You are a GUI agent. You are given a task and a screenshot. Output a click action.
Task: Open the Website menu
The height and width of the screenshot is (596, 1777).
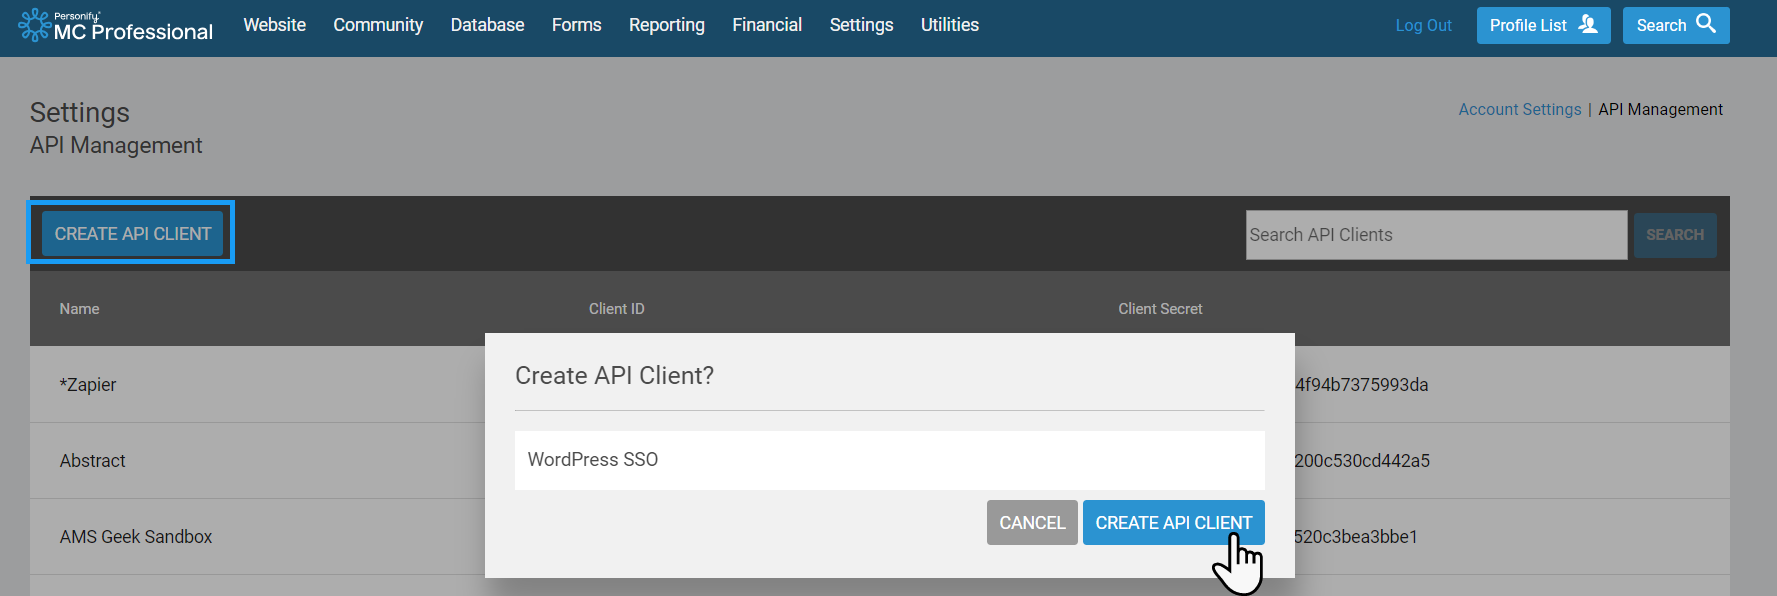(274, 25)
